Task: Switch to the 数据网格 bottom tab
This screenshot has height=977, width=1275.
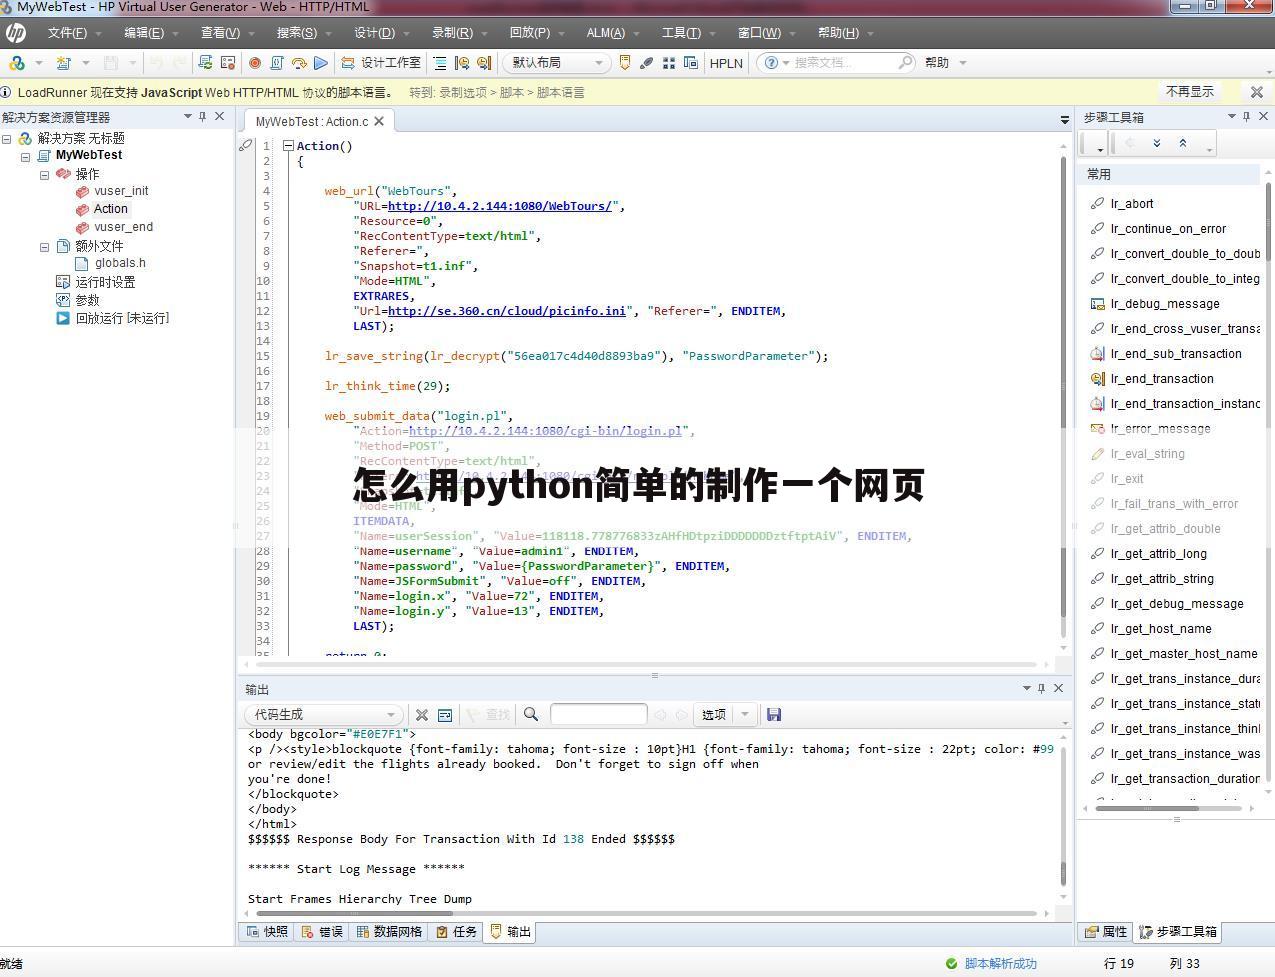Action: tap(389, 932)
